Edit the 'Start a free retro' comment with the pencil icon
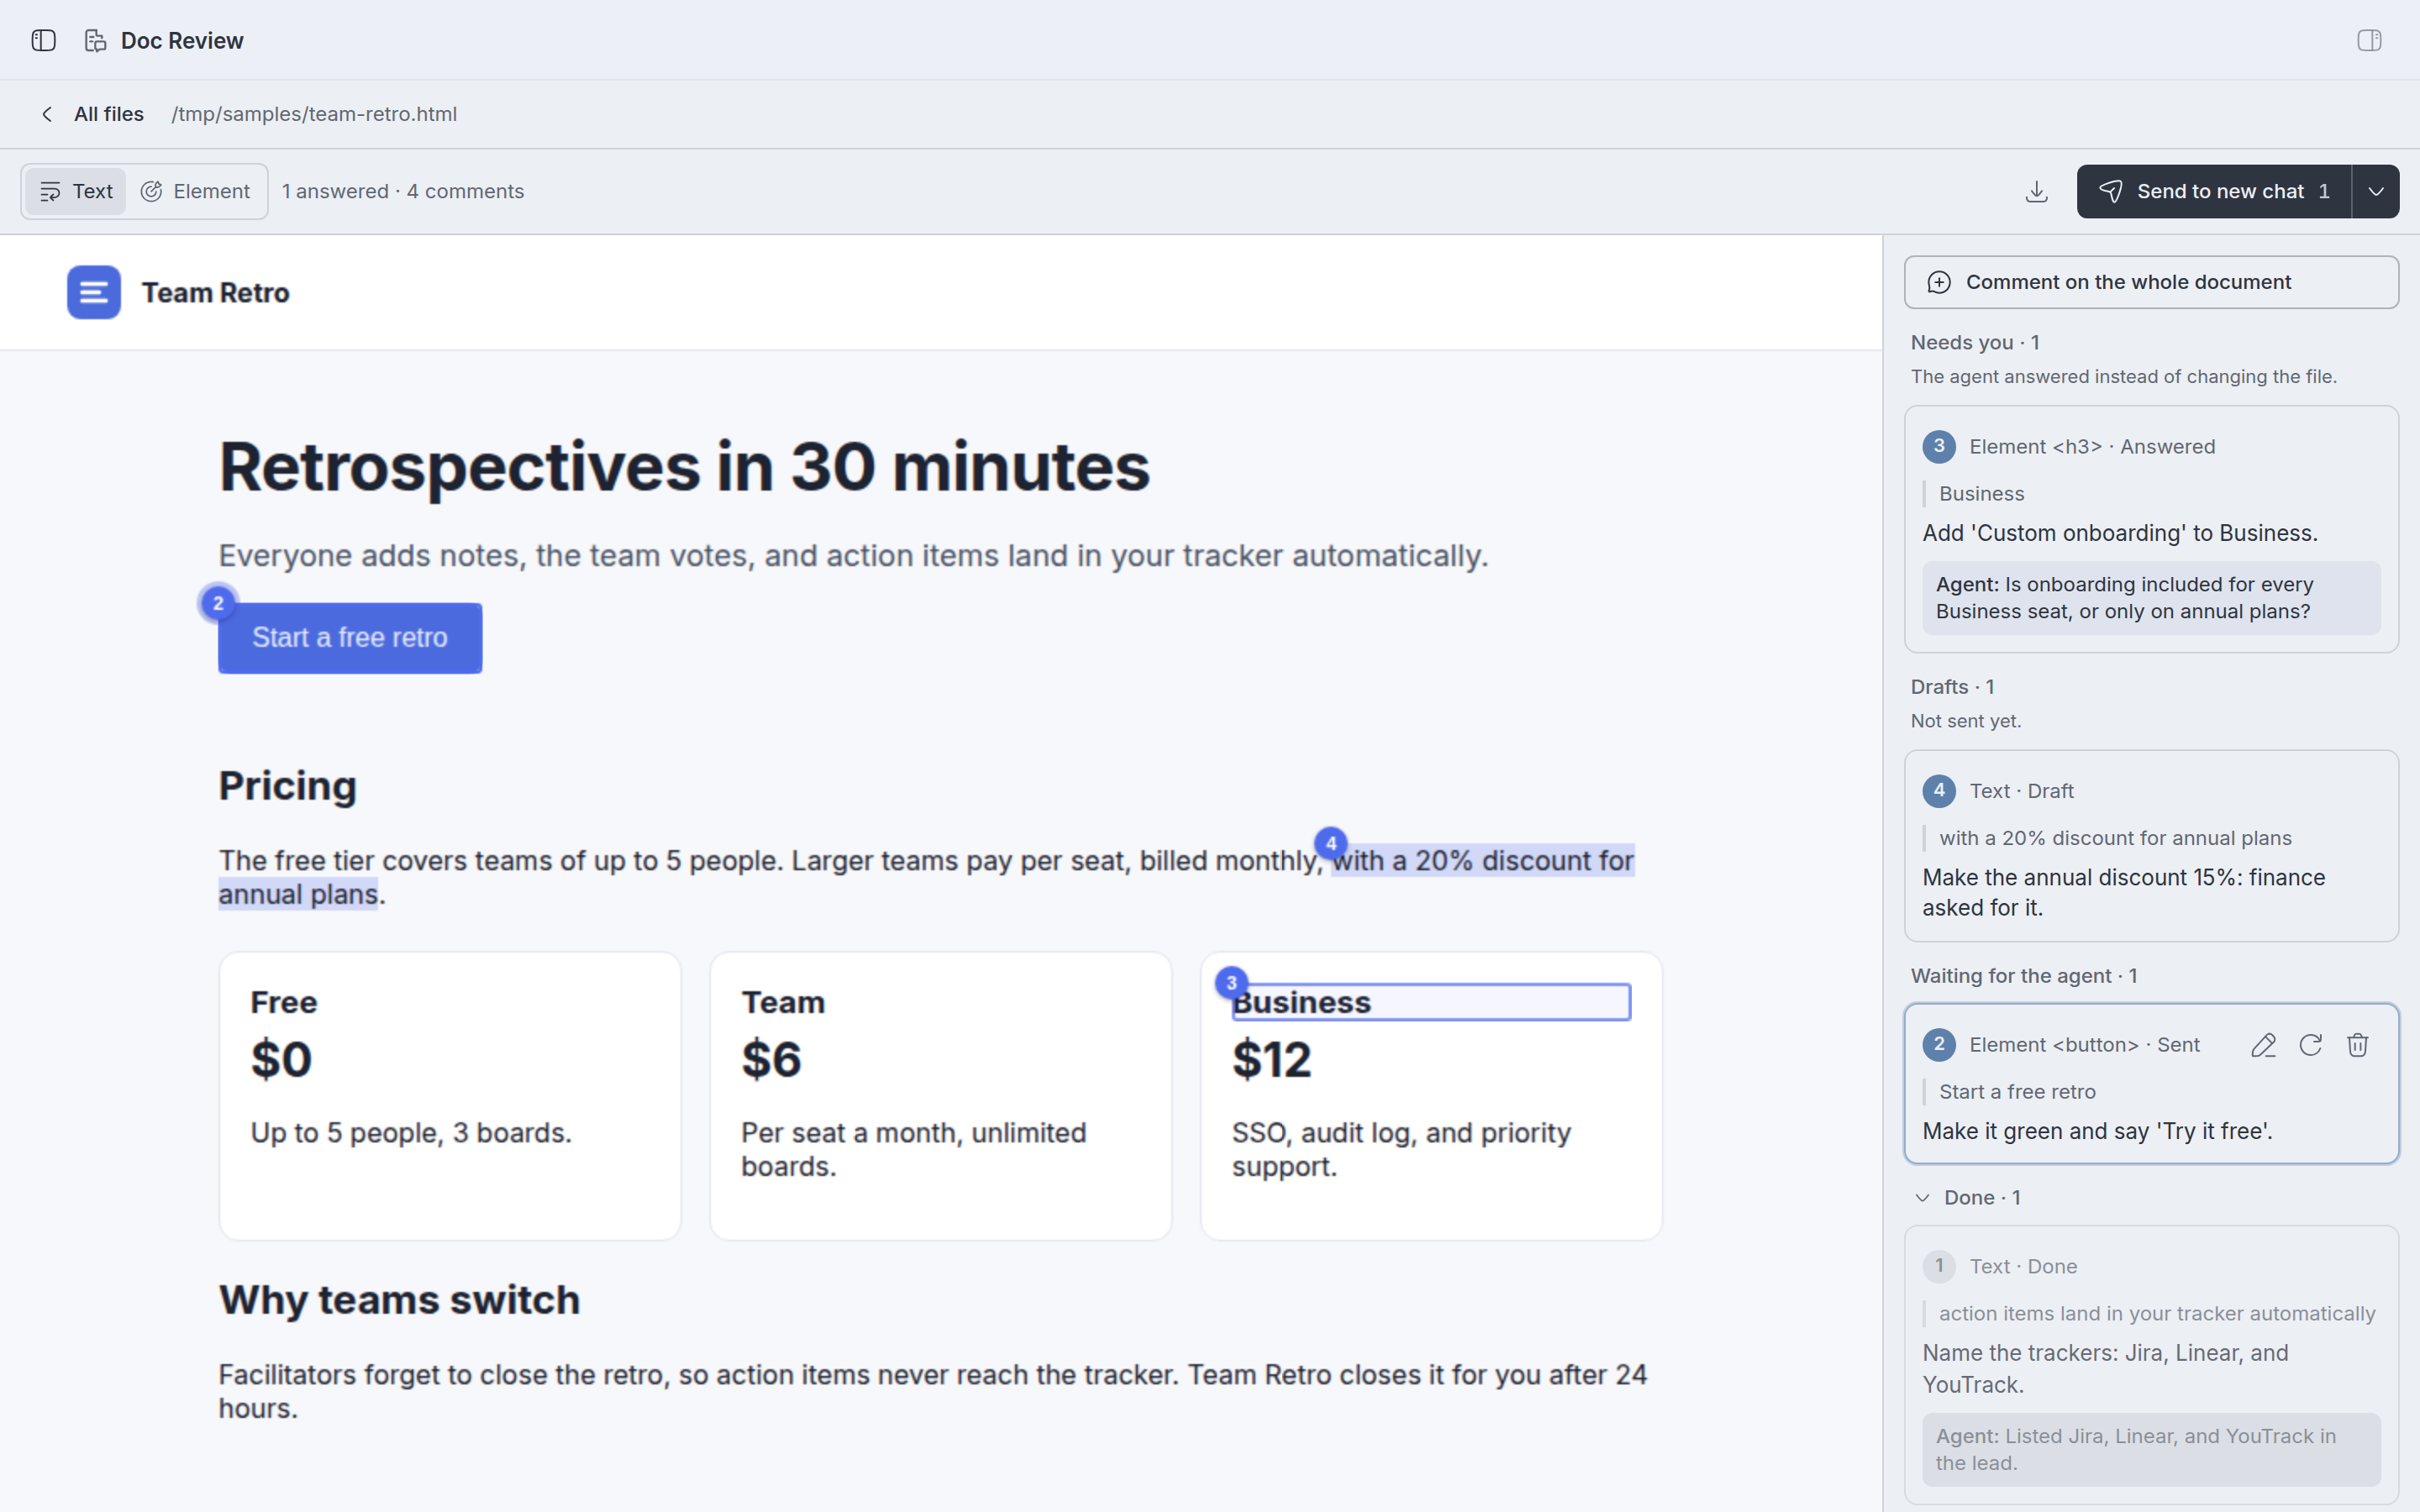 (2263, 1045)
